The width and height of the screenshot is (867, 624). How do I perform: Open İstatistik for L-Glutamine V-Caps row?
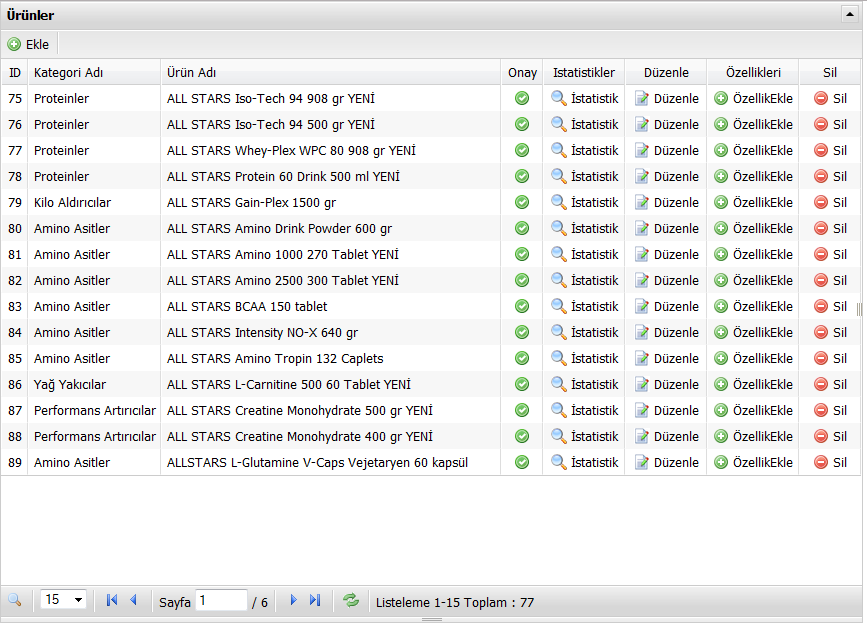coord(584,462)
